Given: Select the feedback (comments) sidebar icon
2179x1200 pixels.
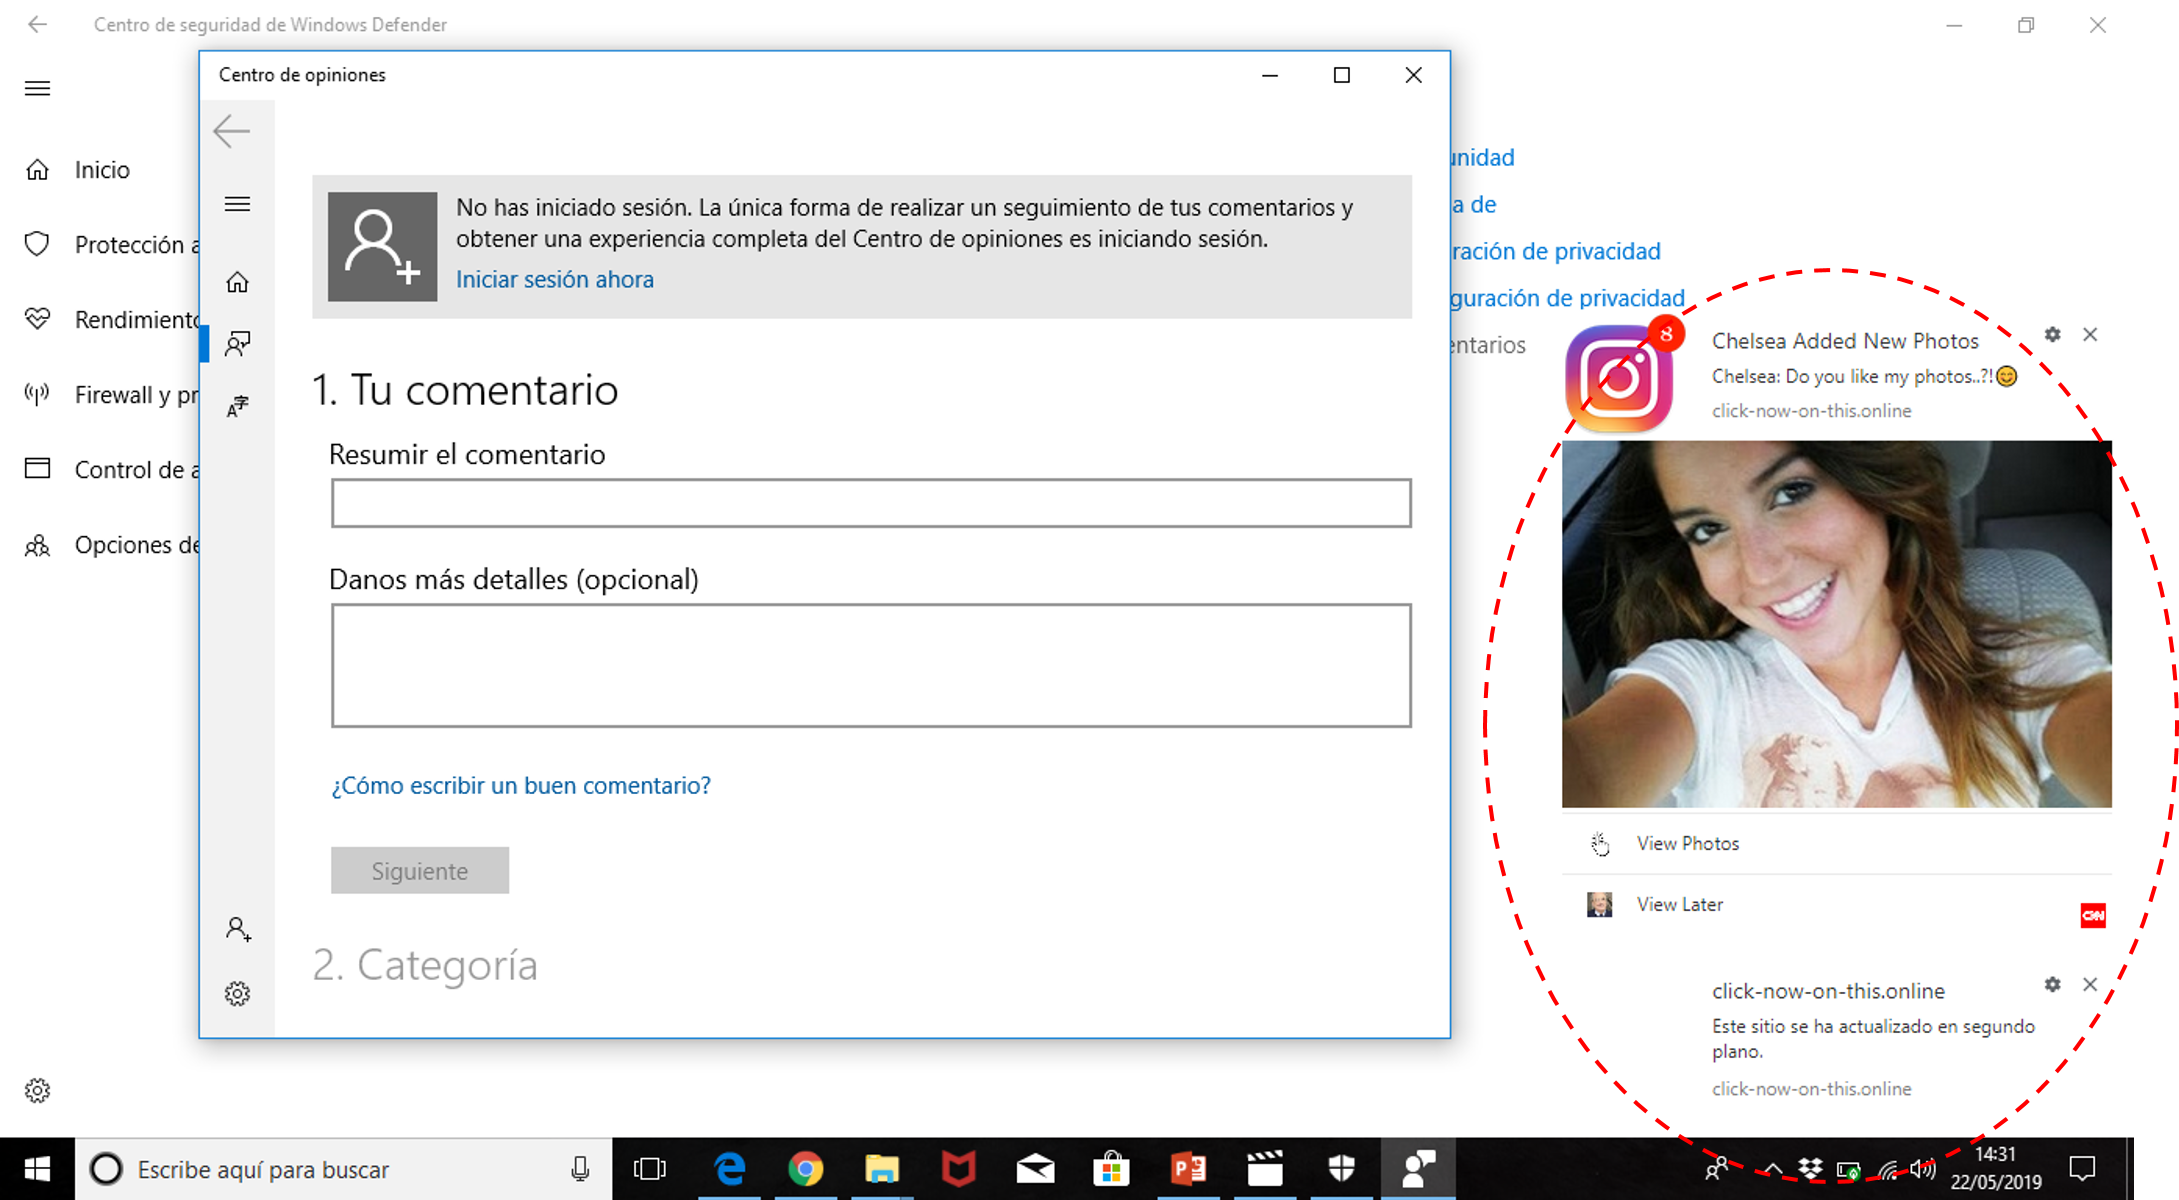Looking at the screenshot, I should [237, 344].
